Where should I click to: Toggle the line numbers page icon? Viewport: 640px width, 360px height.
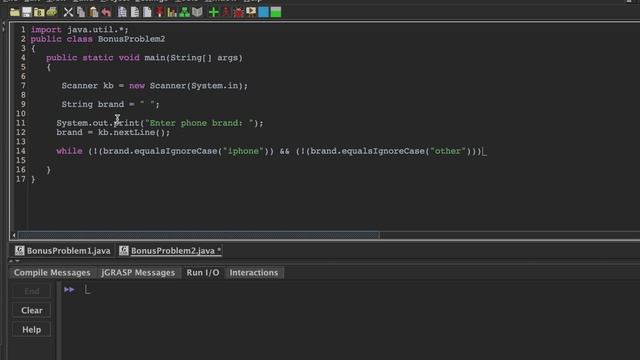tap(147, 12)
